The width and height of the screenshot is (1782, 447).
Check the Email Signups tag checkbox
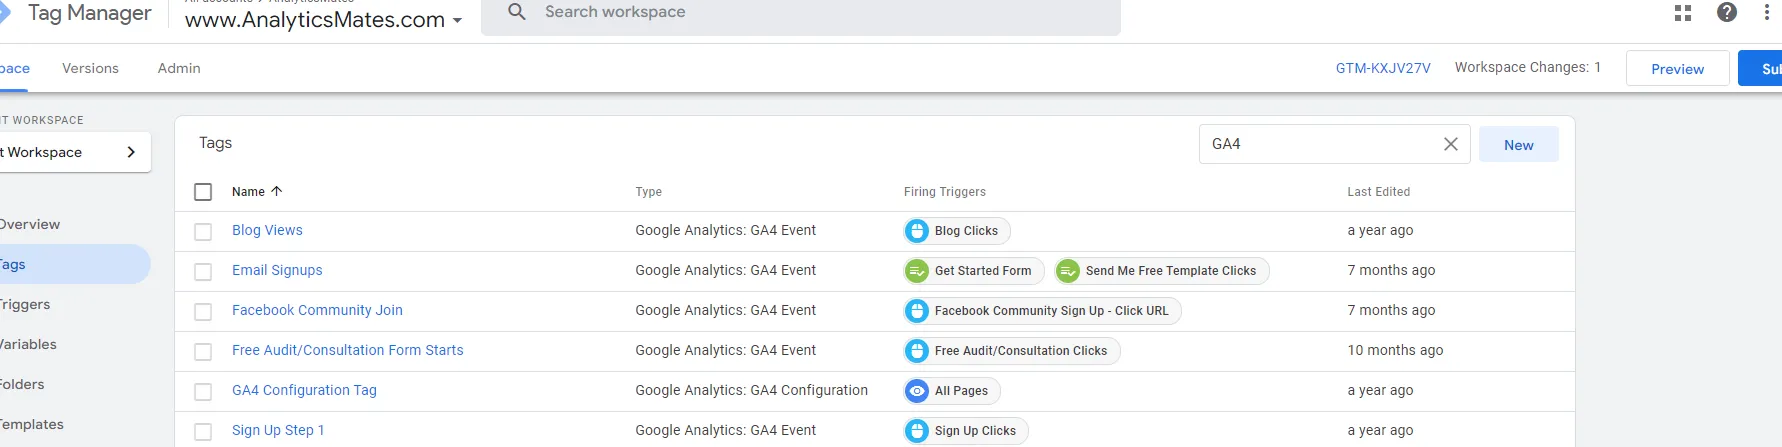pyautogui.click(x=203, y=272)
